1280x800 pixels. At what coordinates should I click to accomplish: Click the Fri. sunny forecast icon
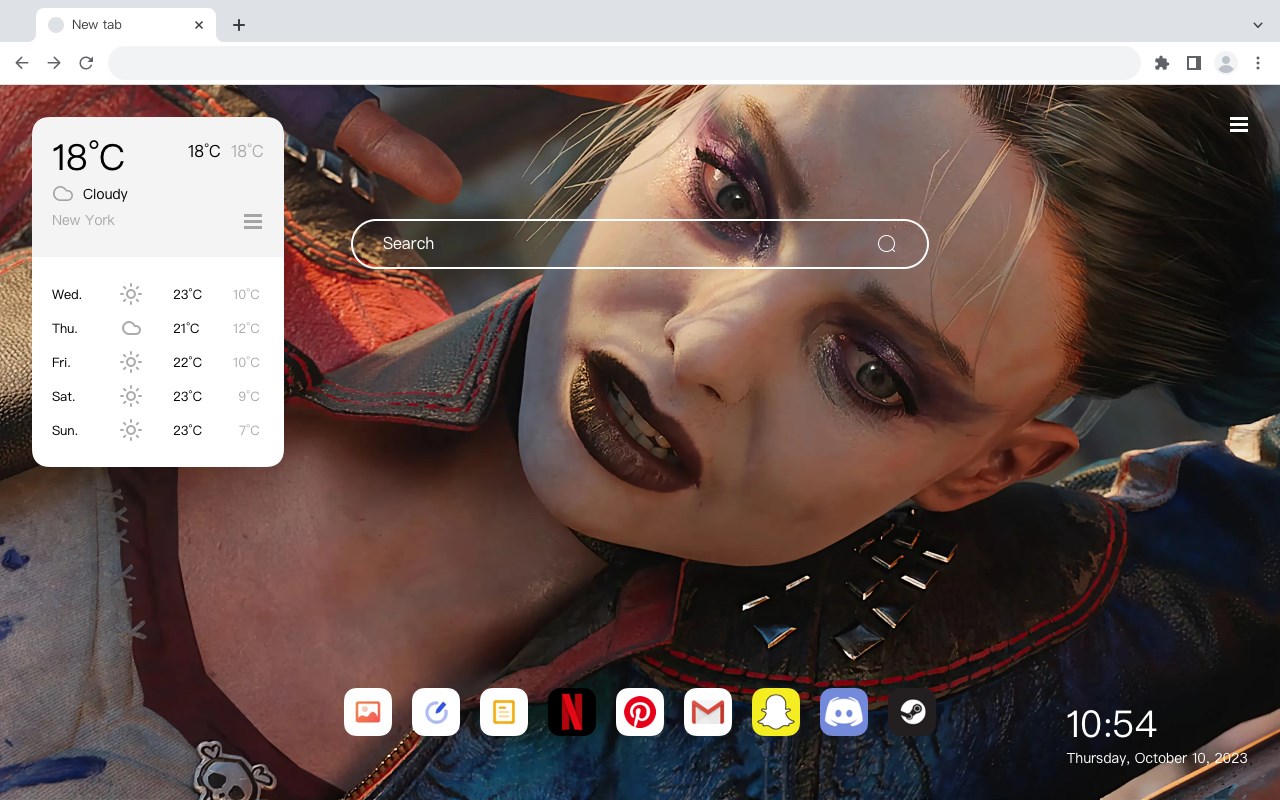[x=131, y=362]
